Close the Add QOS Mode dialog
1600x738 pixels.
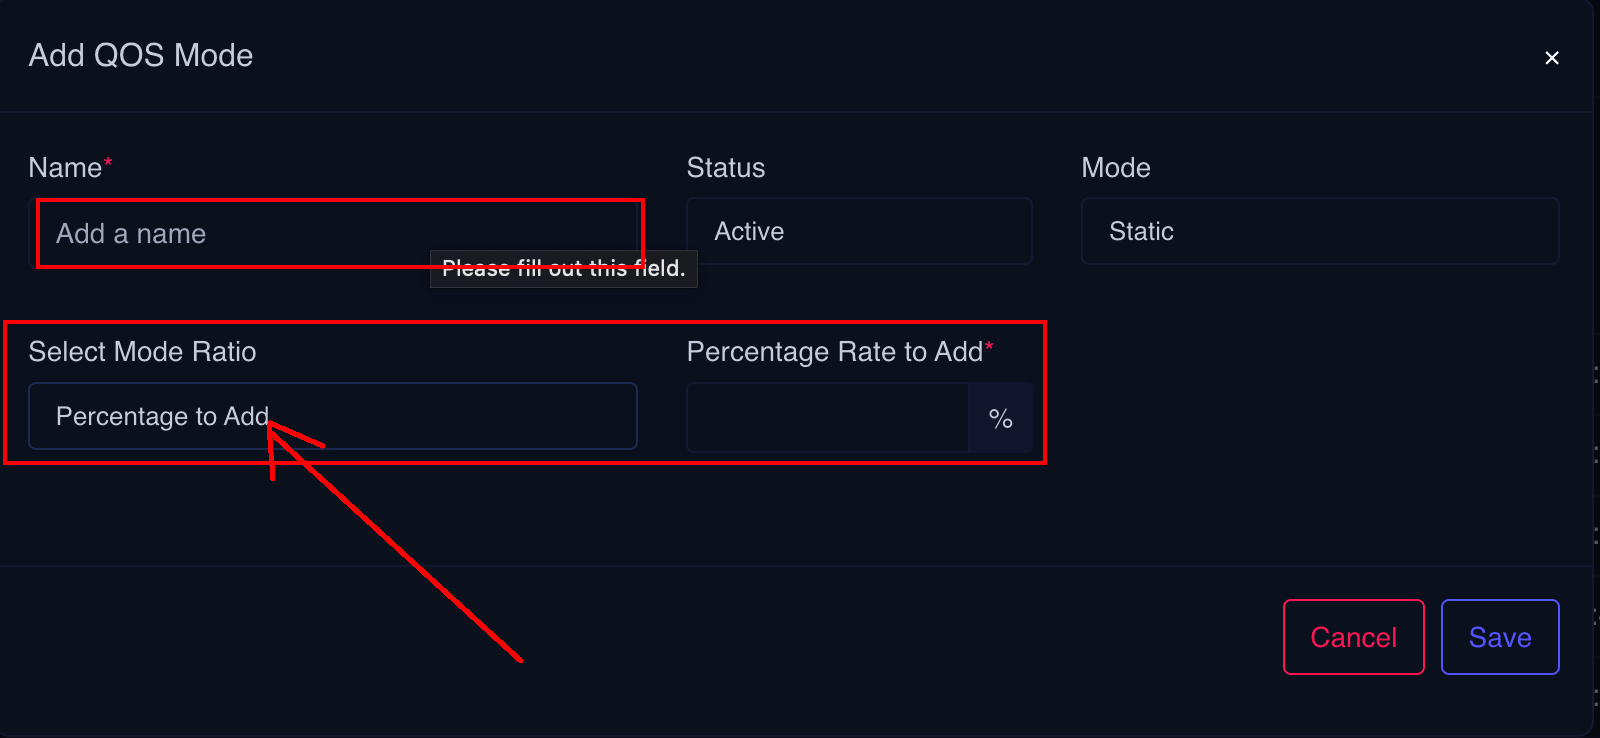(1551, 58)
